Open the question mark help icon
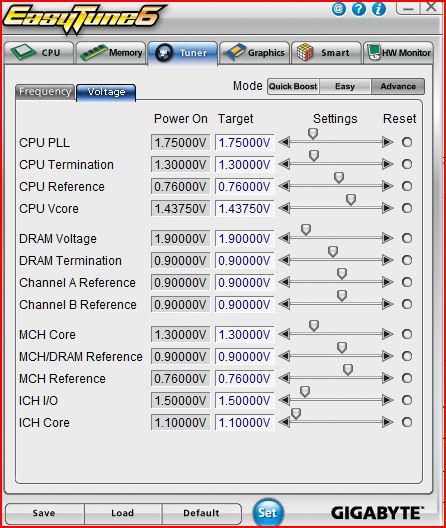 coord(358,9)
